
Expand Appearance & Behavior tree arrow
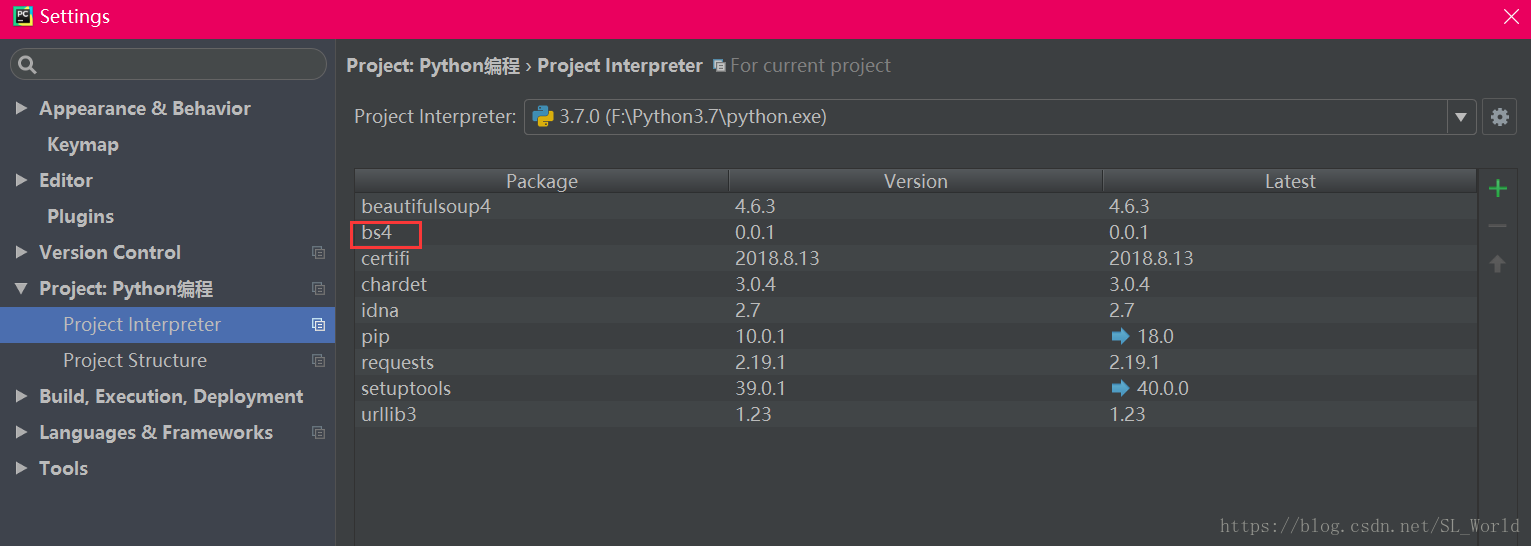click(21, 108)
